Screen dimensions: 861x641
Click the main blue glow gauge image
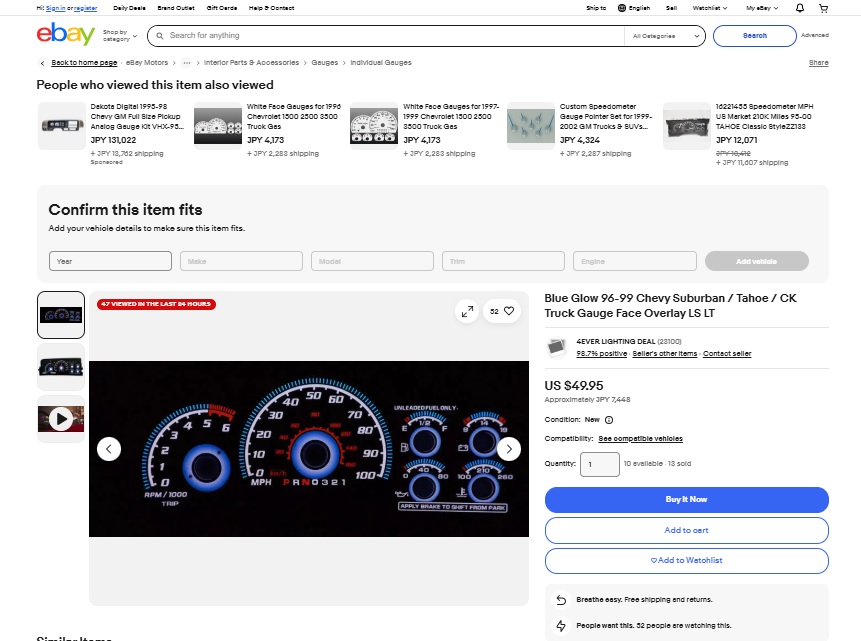309,449
